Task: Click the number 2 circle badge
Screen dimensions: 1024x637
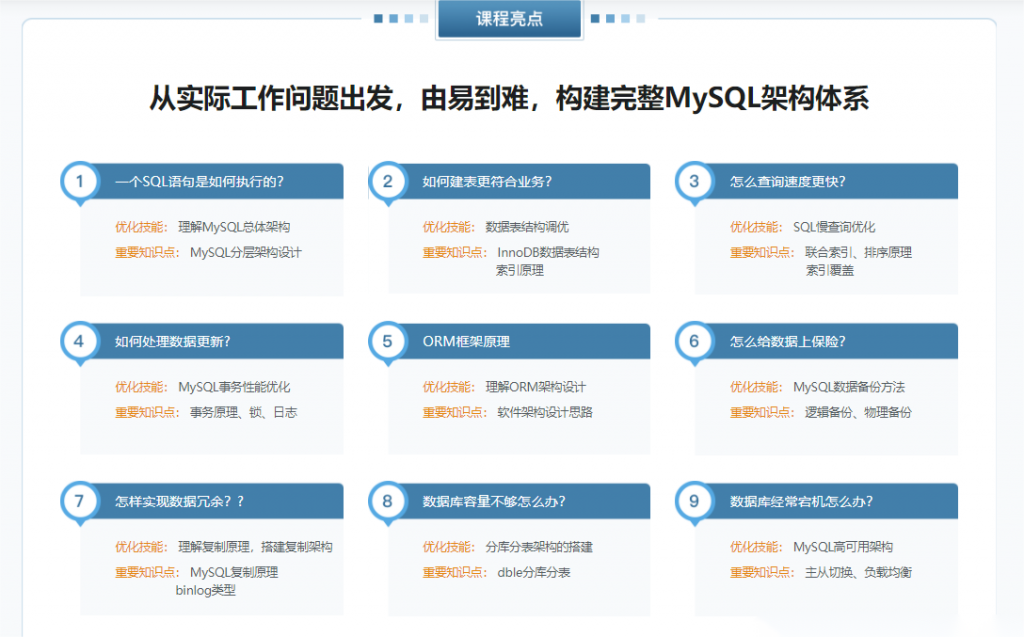Action: point(387,181)
